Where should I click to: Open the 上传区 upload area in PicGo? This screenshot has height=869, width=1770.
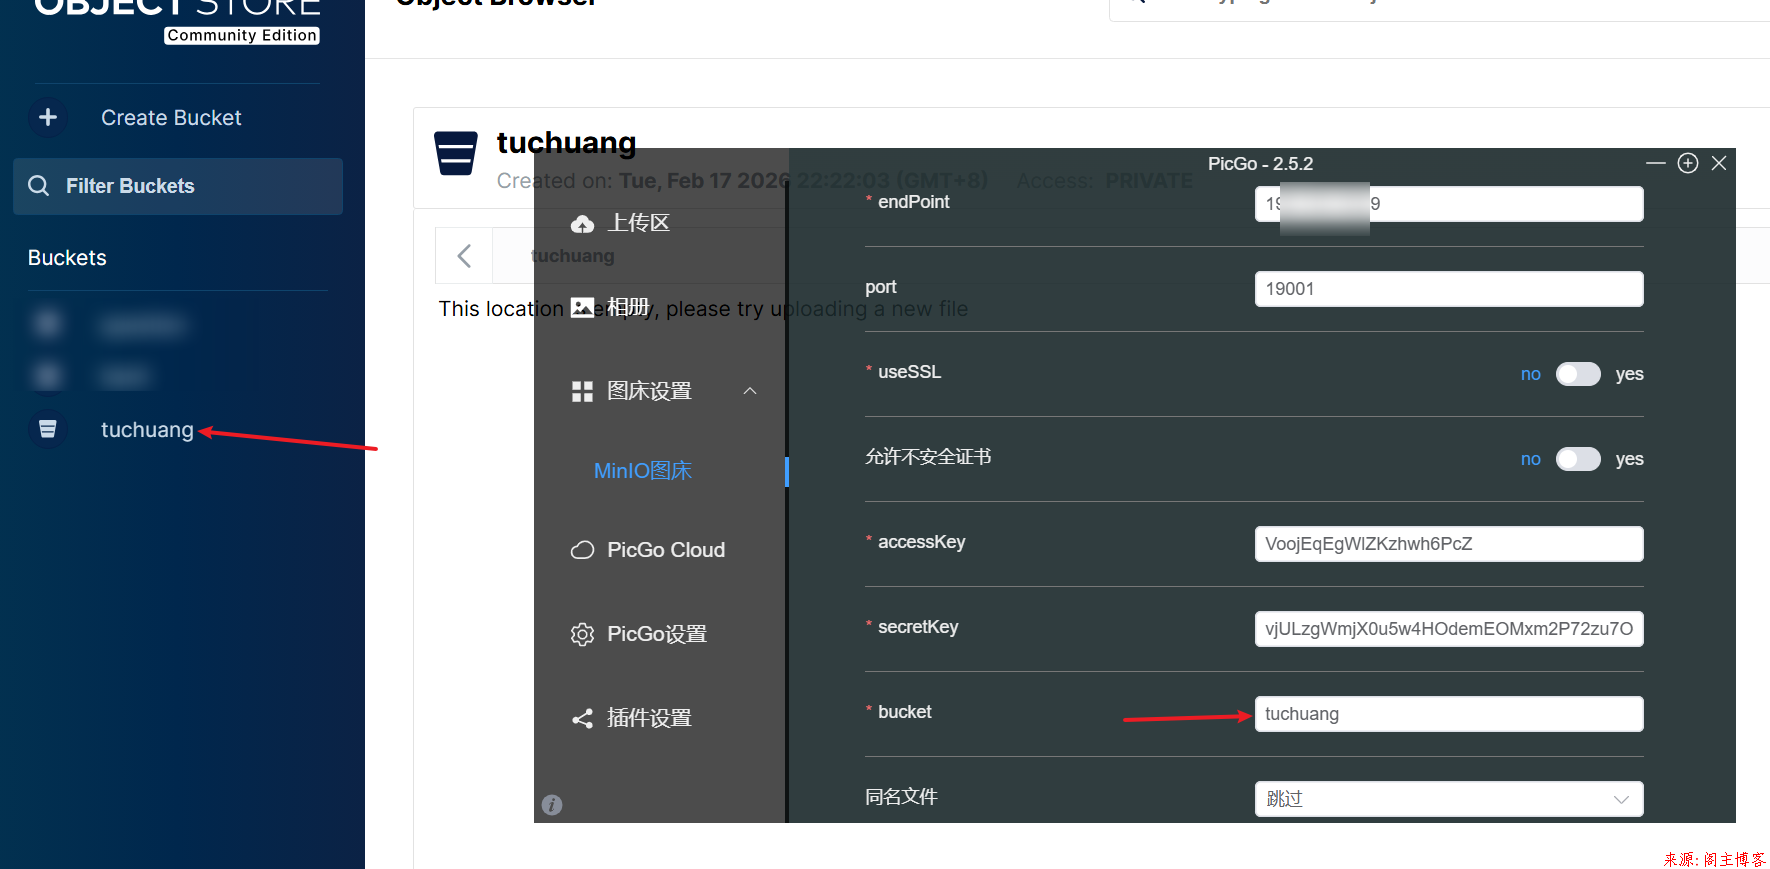pos(638,223)
